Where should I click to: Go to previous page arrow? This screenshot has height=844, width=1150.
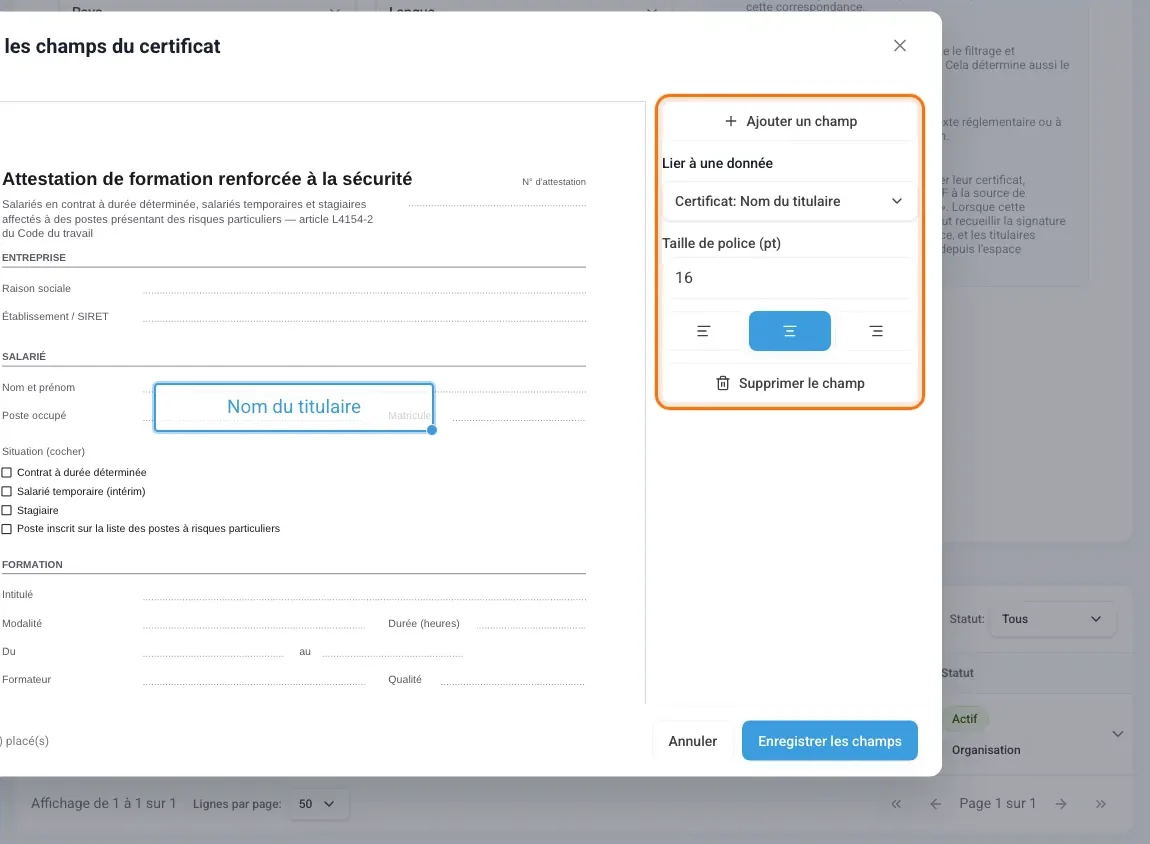[x=935, y=804]
